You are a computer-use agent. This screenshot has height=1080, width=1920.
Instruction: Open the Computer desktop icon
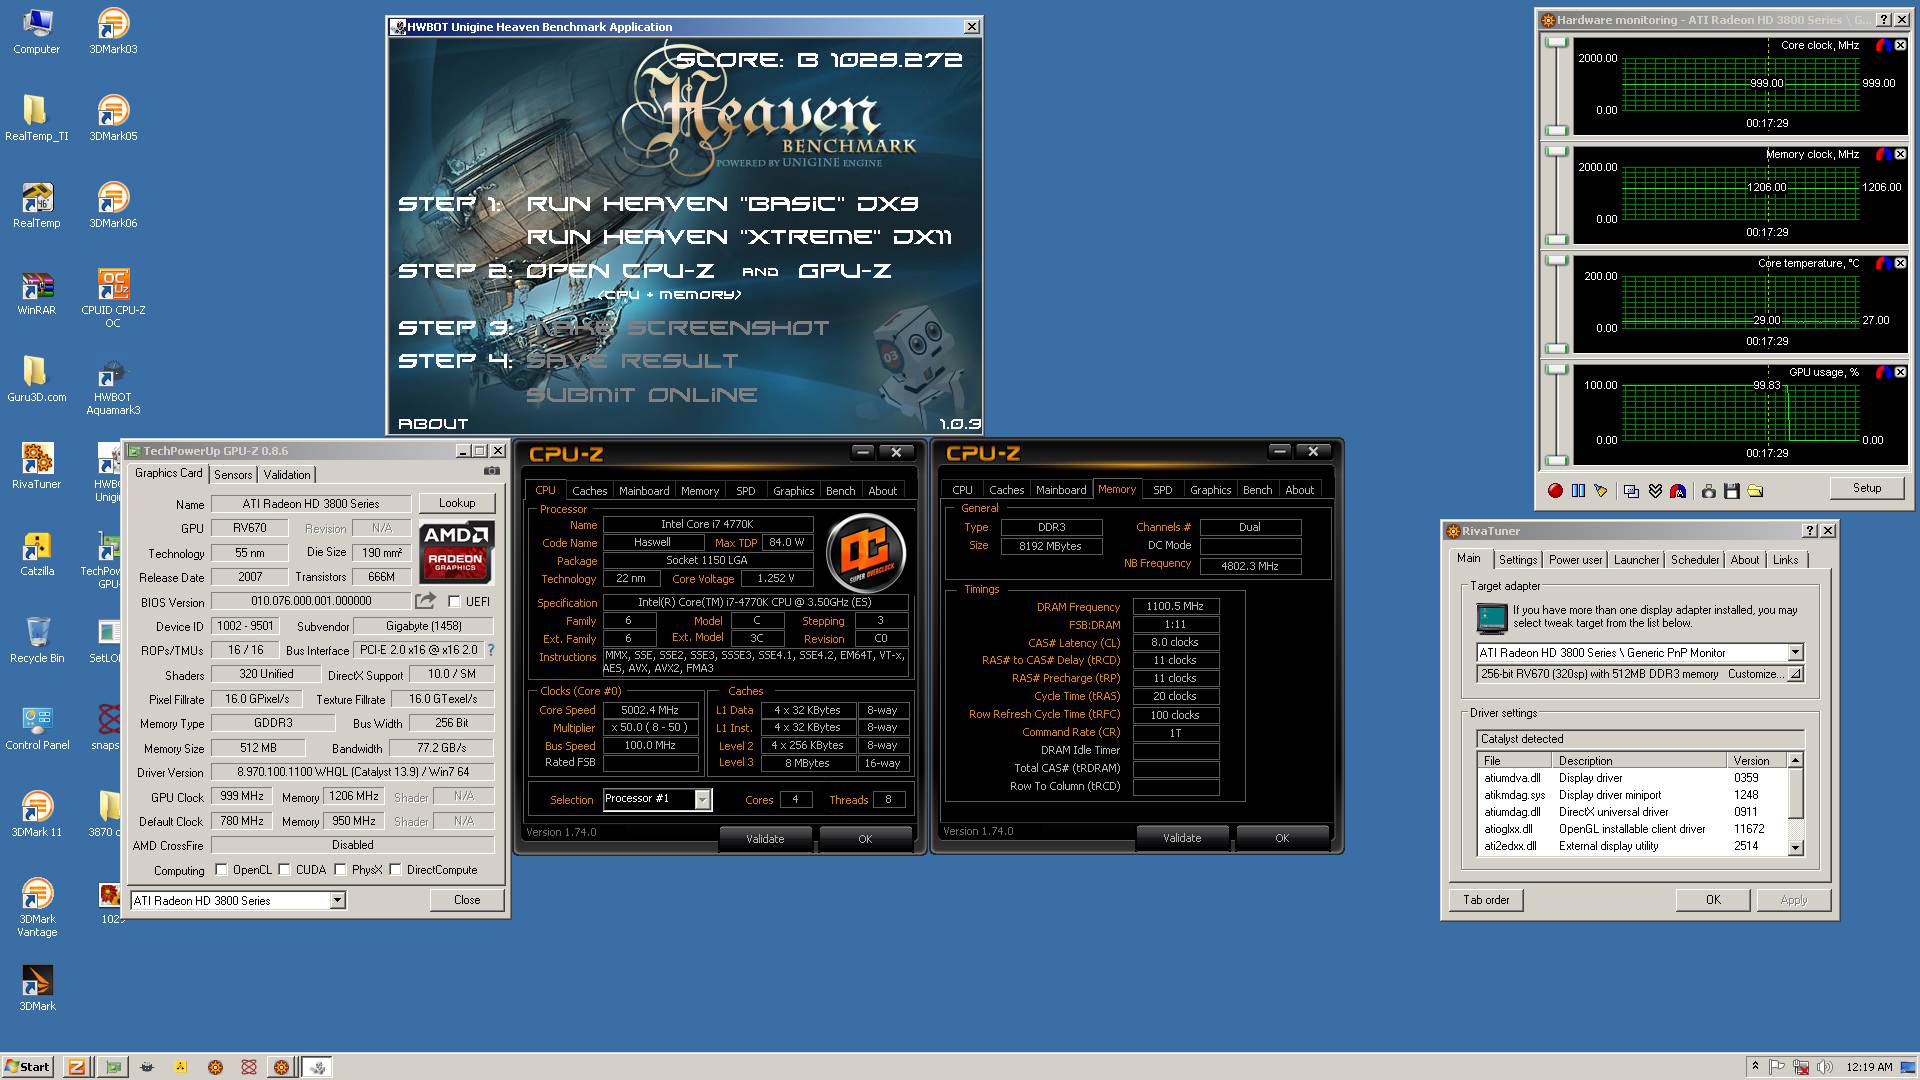(36, 31)
